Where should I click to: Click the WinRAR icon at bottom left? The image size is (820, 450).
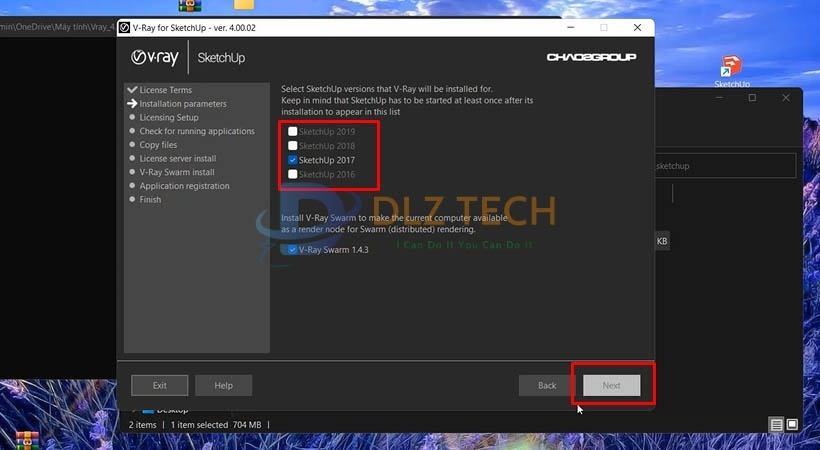coord(26,440)
